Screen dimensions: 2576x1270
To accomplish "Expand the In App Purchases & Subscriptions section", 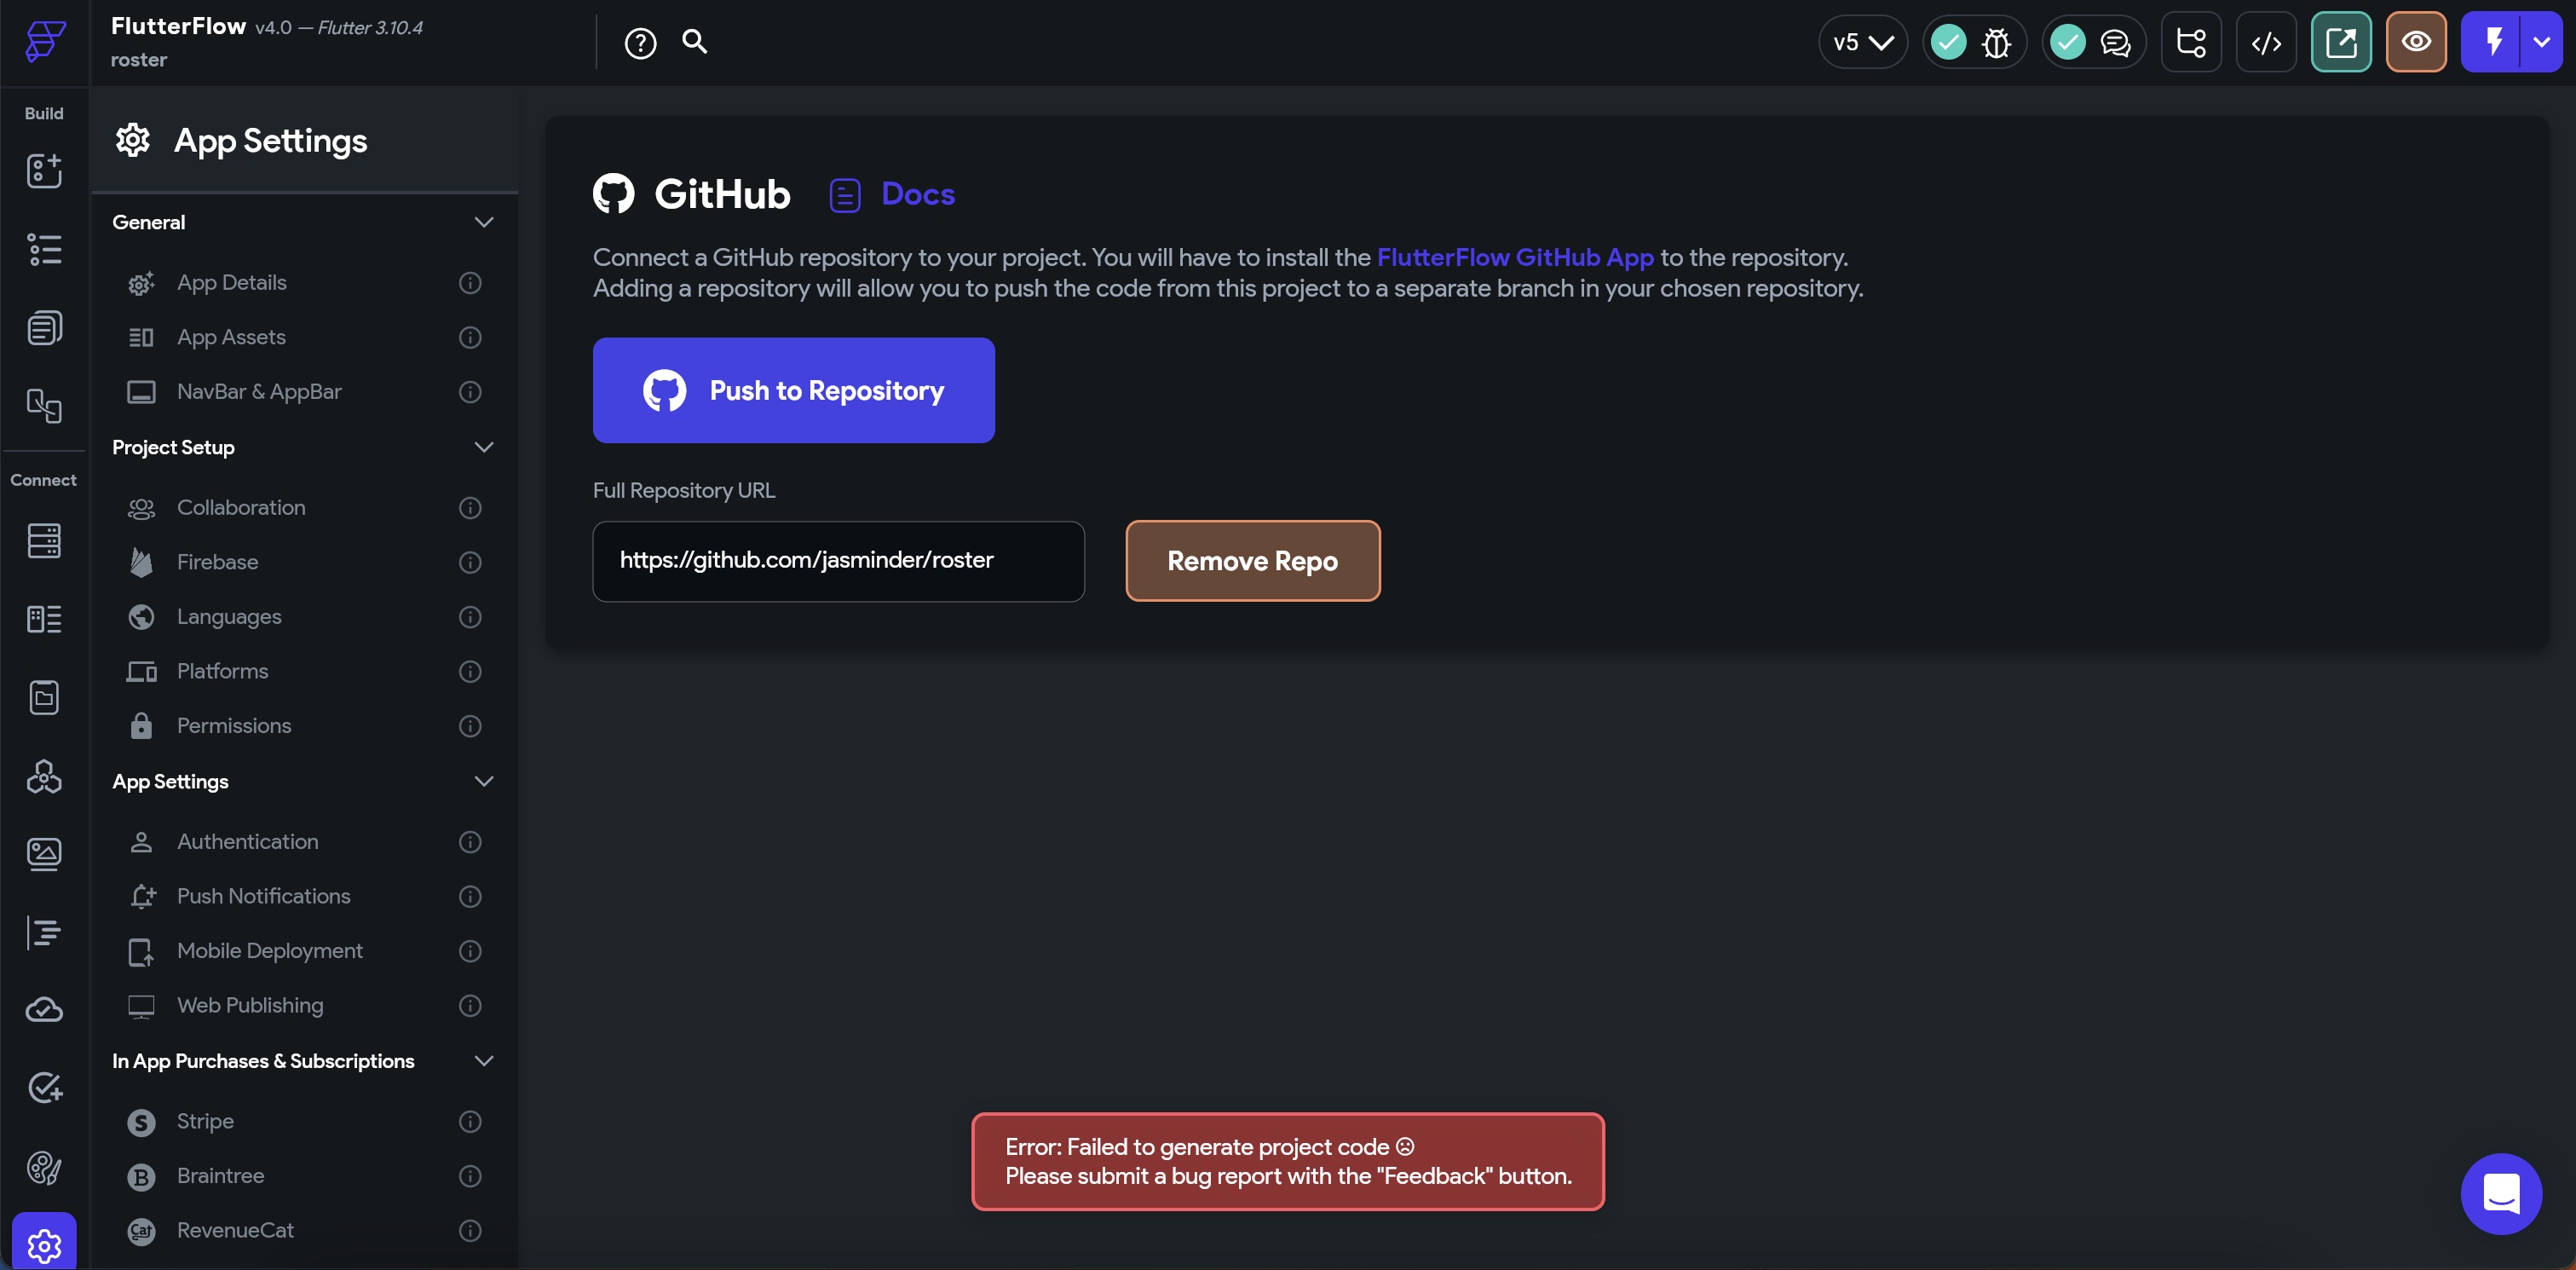I will tap(485, 1061).
